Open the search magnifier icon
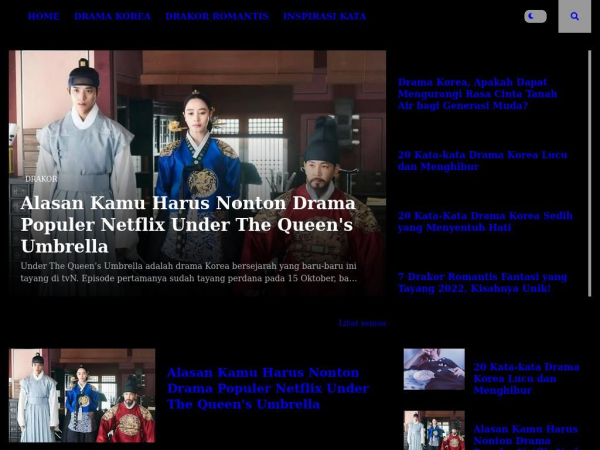This screenshot has height=450, width=600. coord(574,16)
